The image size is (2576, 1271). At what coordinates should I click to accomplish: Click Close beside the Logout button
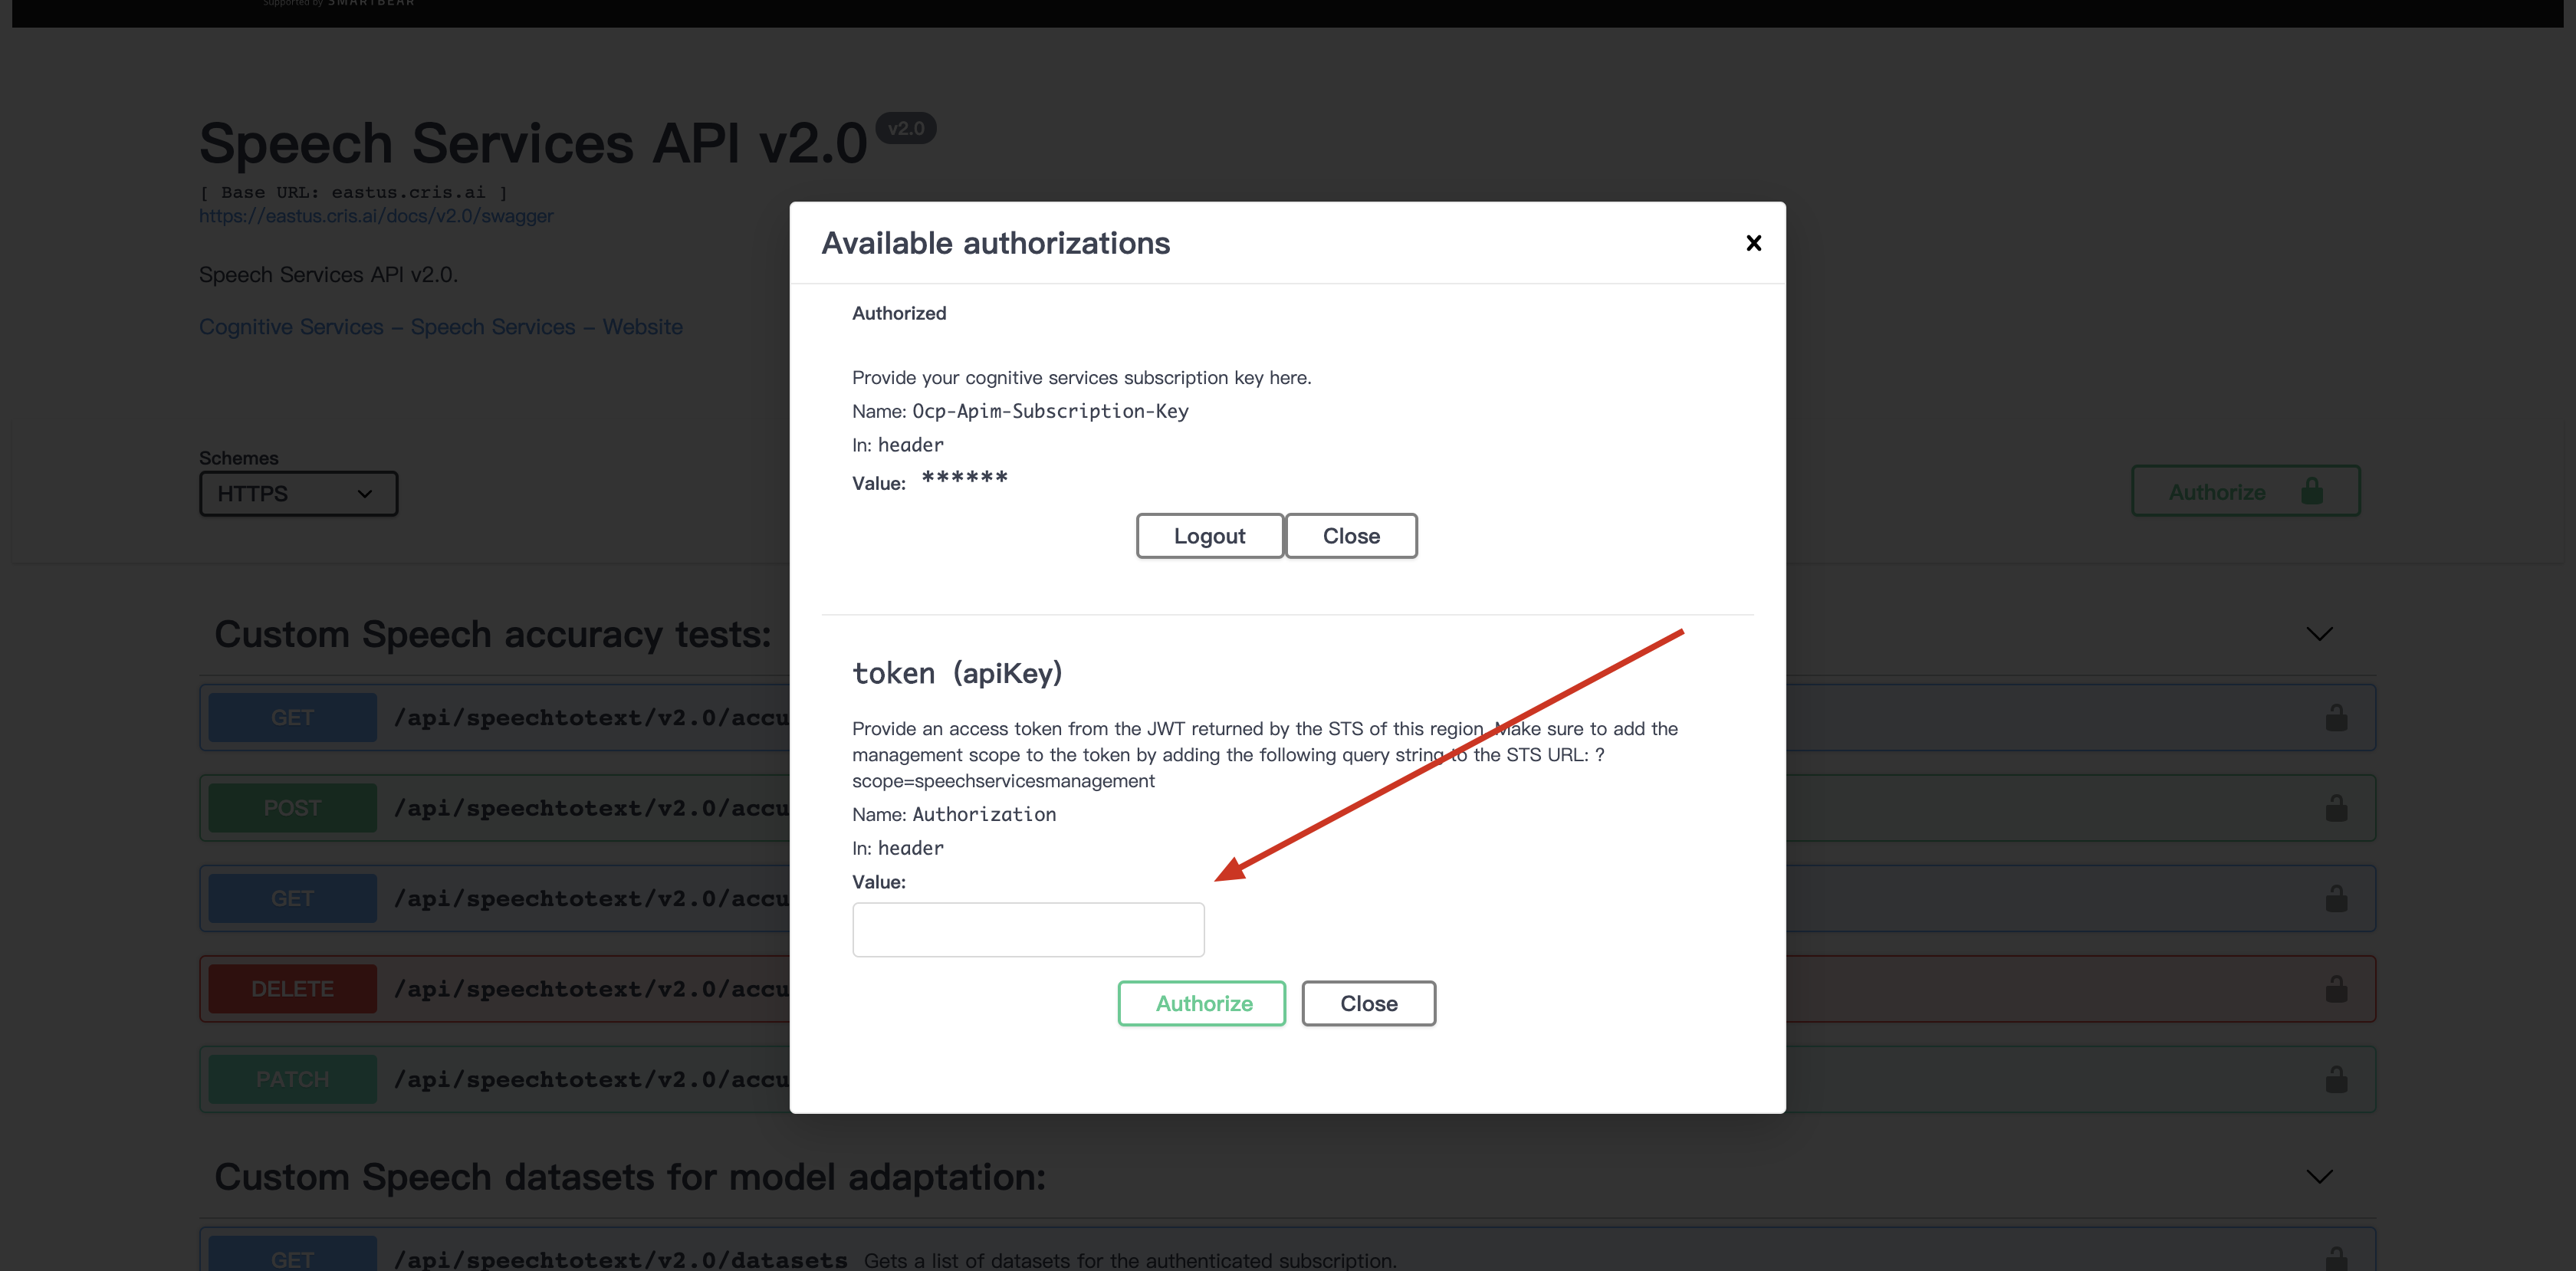coord(1350,536)
